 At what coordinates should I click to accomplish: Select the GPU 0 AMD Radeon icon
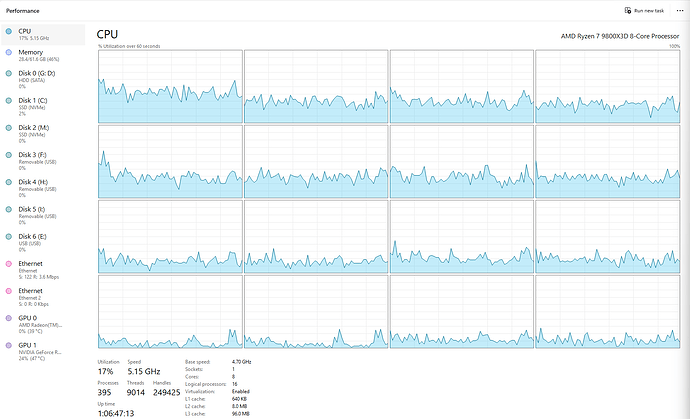pyautogui.click(x=8, y=318)
